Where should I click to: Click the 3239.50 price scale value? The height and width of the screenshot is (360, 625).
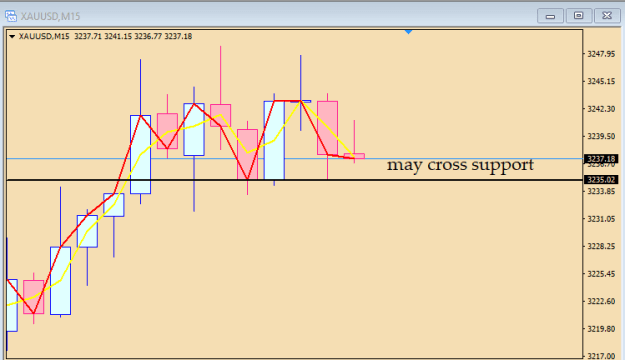click(601, 136)
